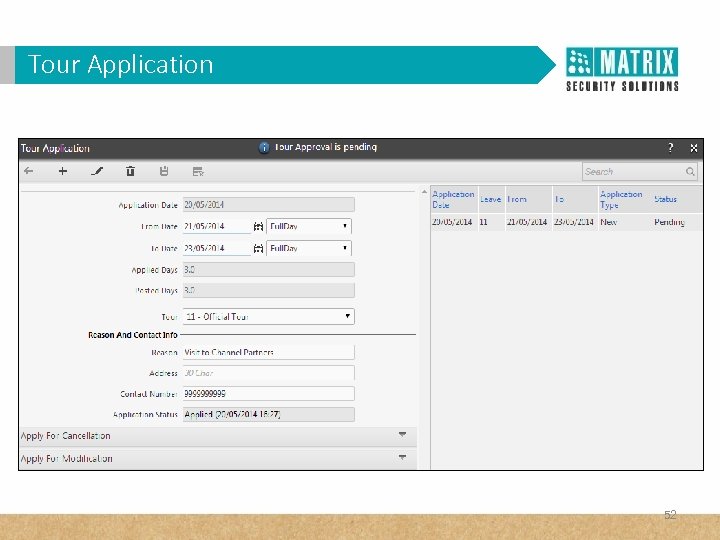Screen dimensions: 720x540
Task: Click the Reason input field
Action: [x=269, y=352]
